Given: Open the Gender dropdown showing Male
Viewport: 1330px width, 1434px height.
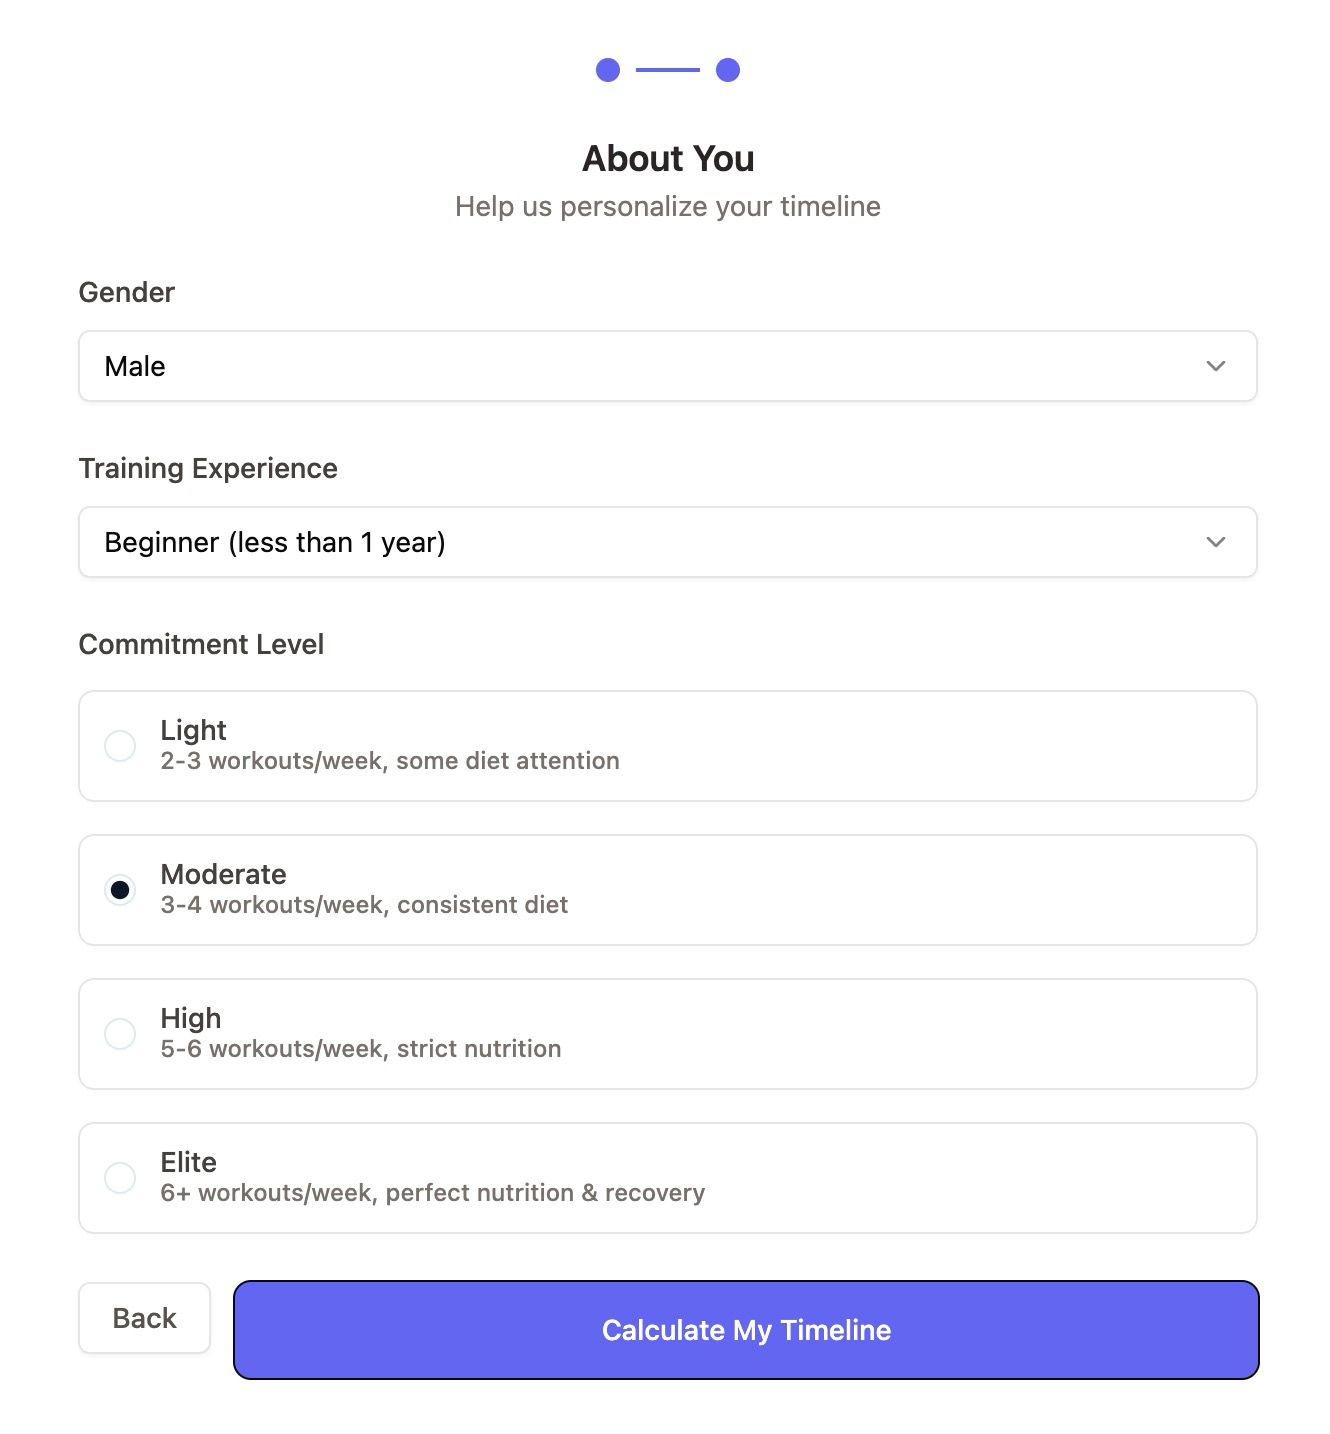Looking at the screenshot, I should point(668,366).
